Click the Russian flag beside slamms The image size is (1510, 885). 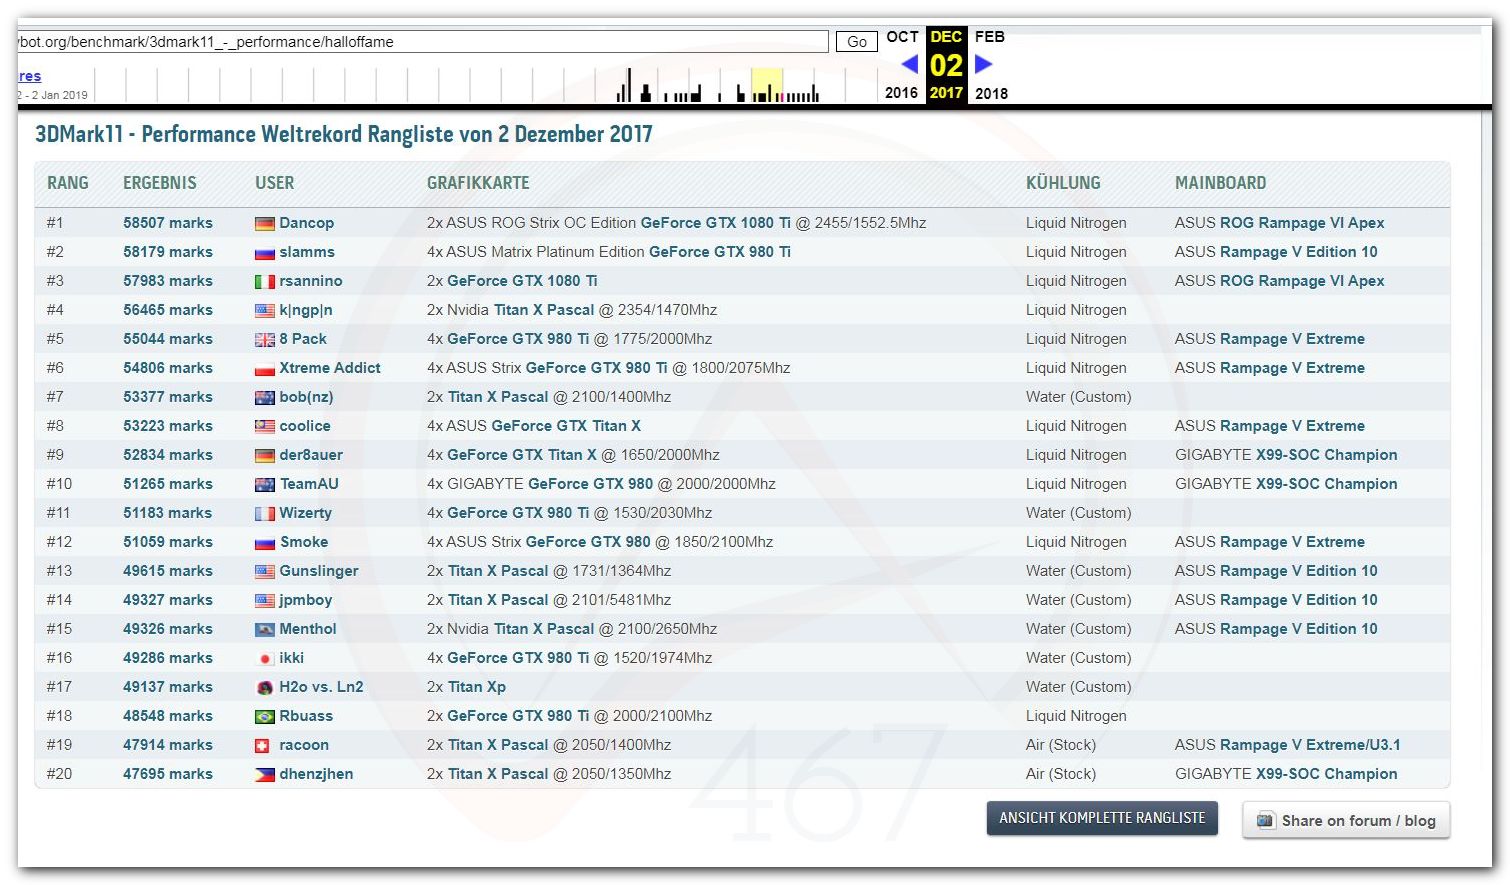click(264, 253)
